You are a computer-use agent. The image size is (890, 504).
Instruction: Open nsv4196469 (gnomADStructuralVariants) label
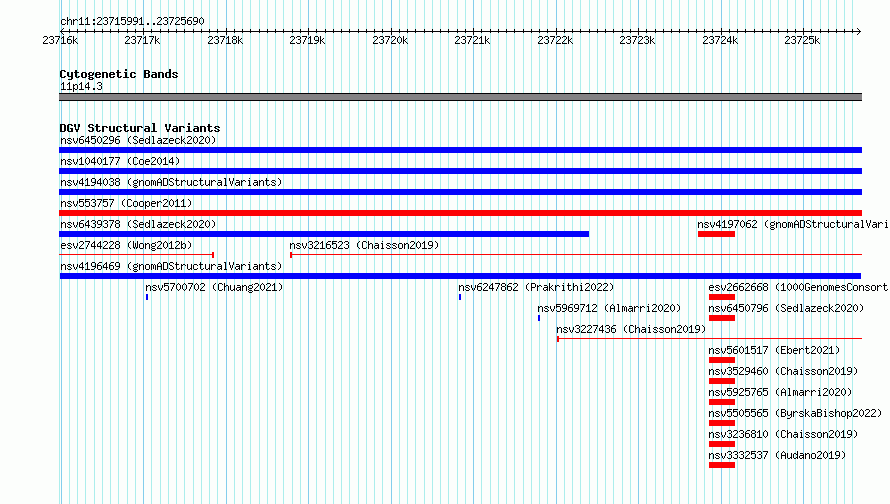point(171,266)
